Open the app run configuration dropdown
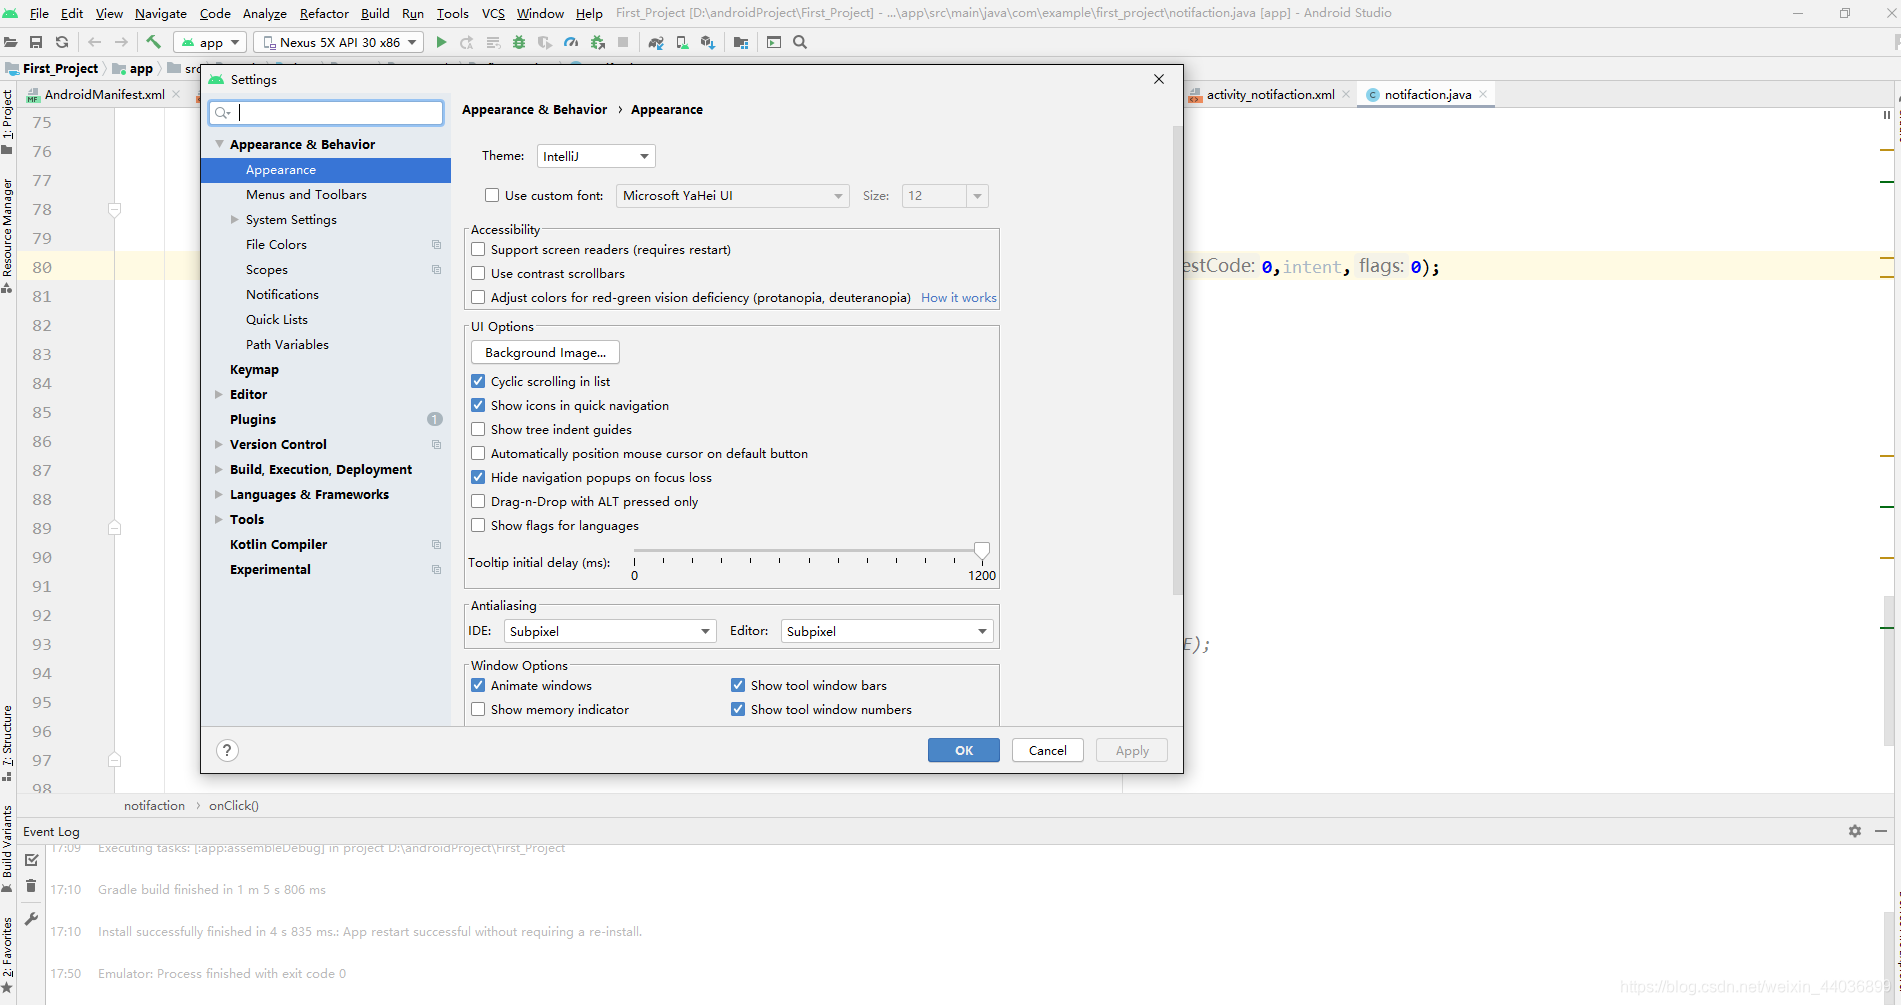This screenshot has height=1005, width=1901. click(x=210, y=42)
